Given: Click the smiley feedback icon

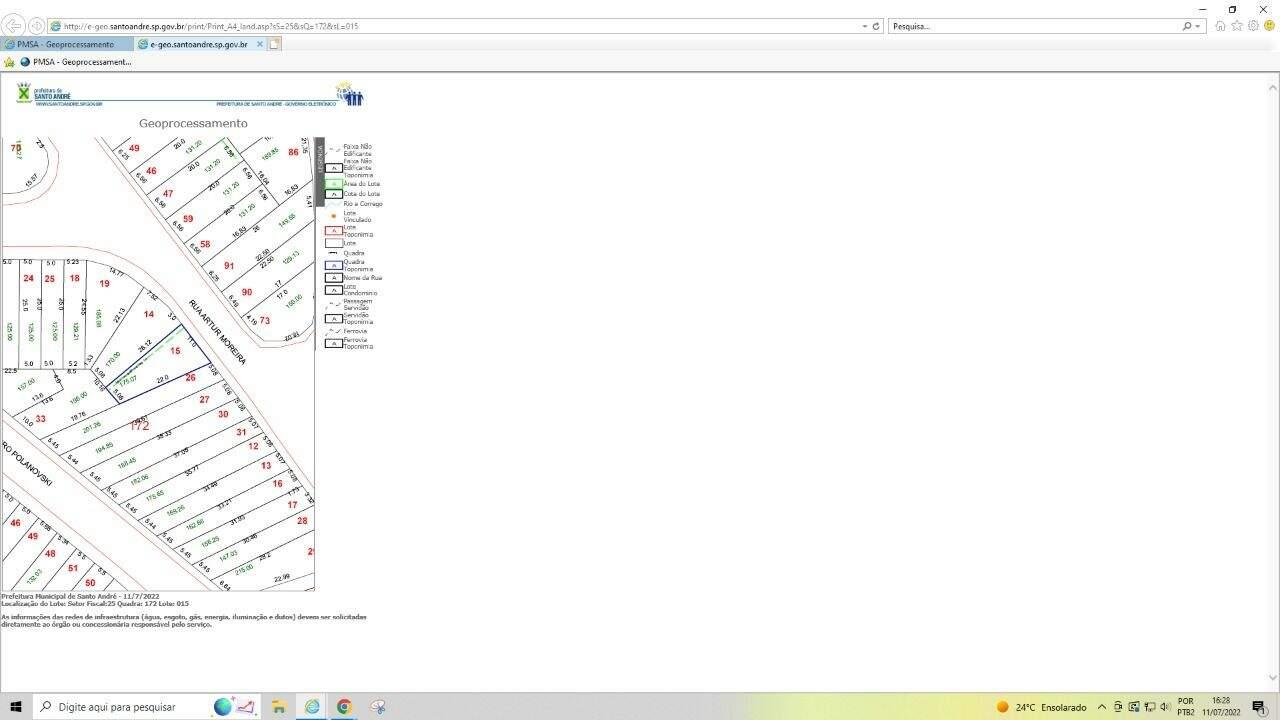Looking at the screenshot, I should 1269,26.
